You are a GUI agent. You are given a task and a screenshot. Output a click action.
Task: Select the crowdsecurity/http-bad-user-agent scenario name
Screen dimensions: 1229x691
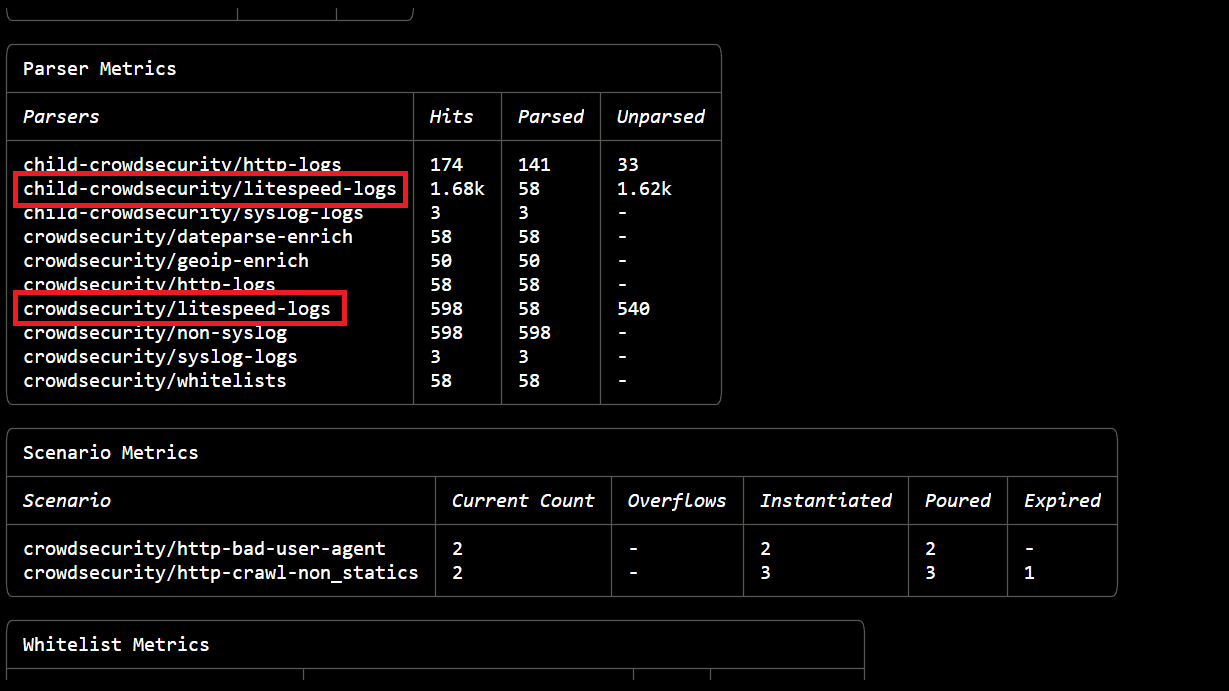coord(204,549)
